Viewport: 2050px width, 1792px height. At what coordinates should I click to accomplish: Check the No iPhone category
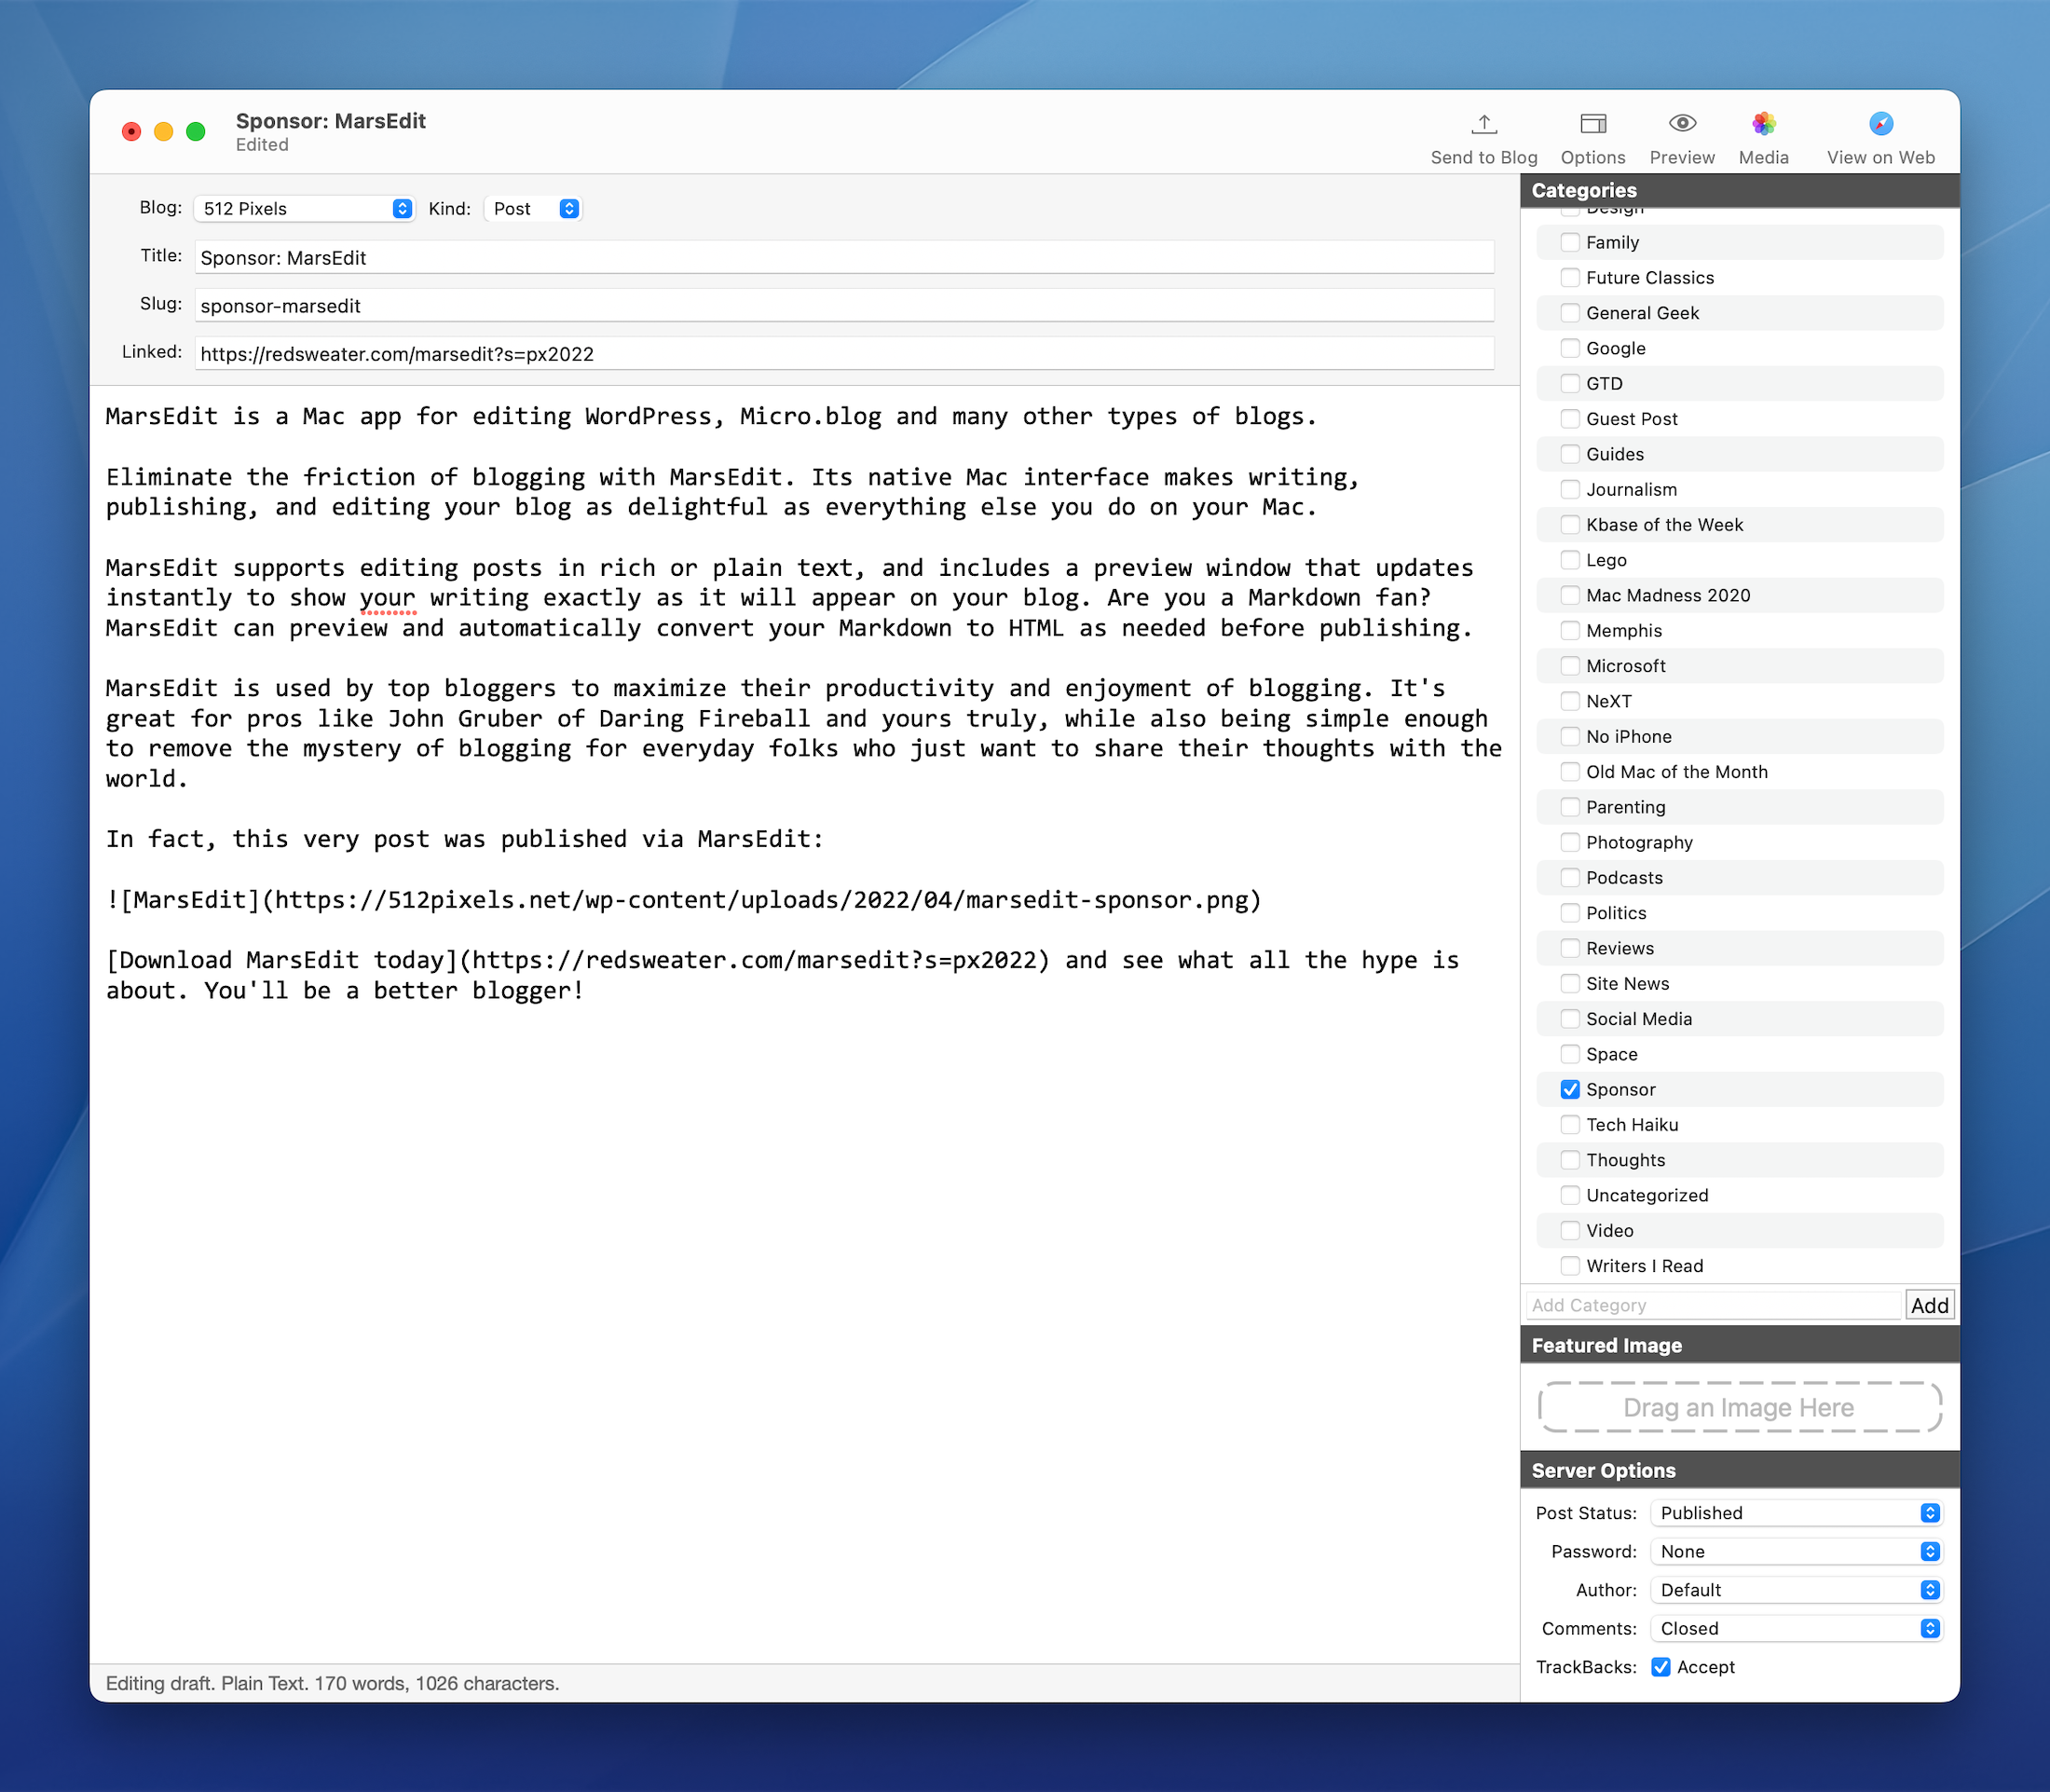(x=1570, y=736)
